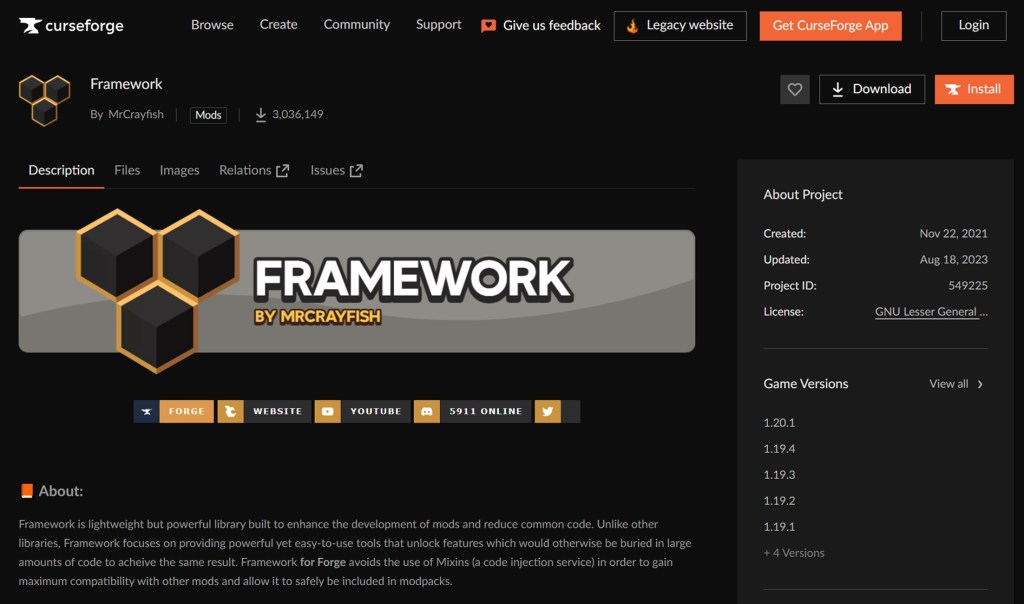Click the Legacy website button
Viewport: 1024px width, 604px height.
[680, 25]
